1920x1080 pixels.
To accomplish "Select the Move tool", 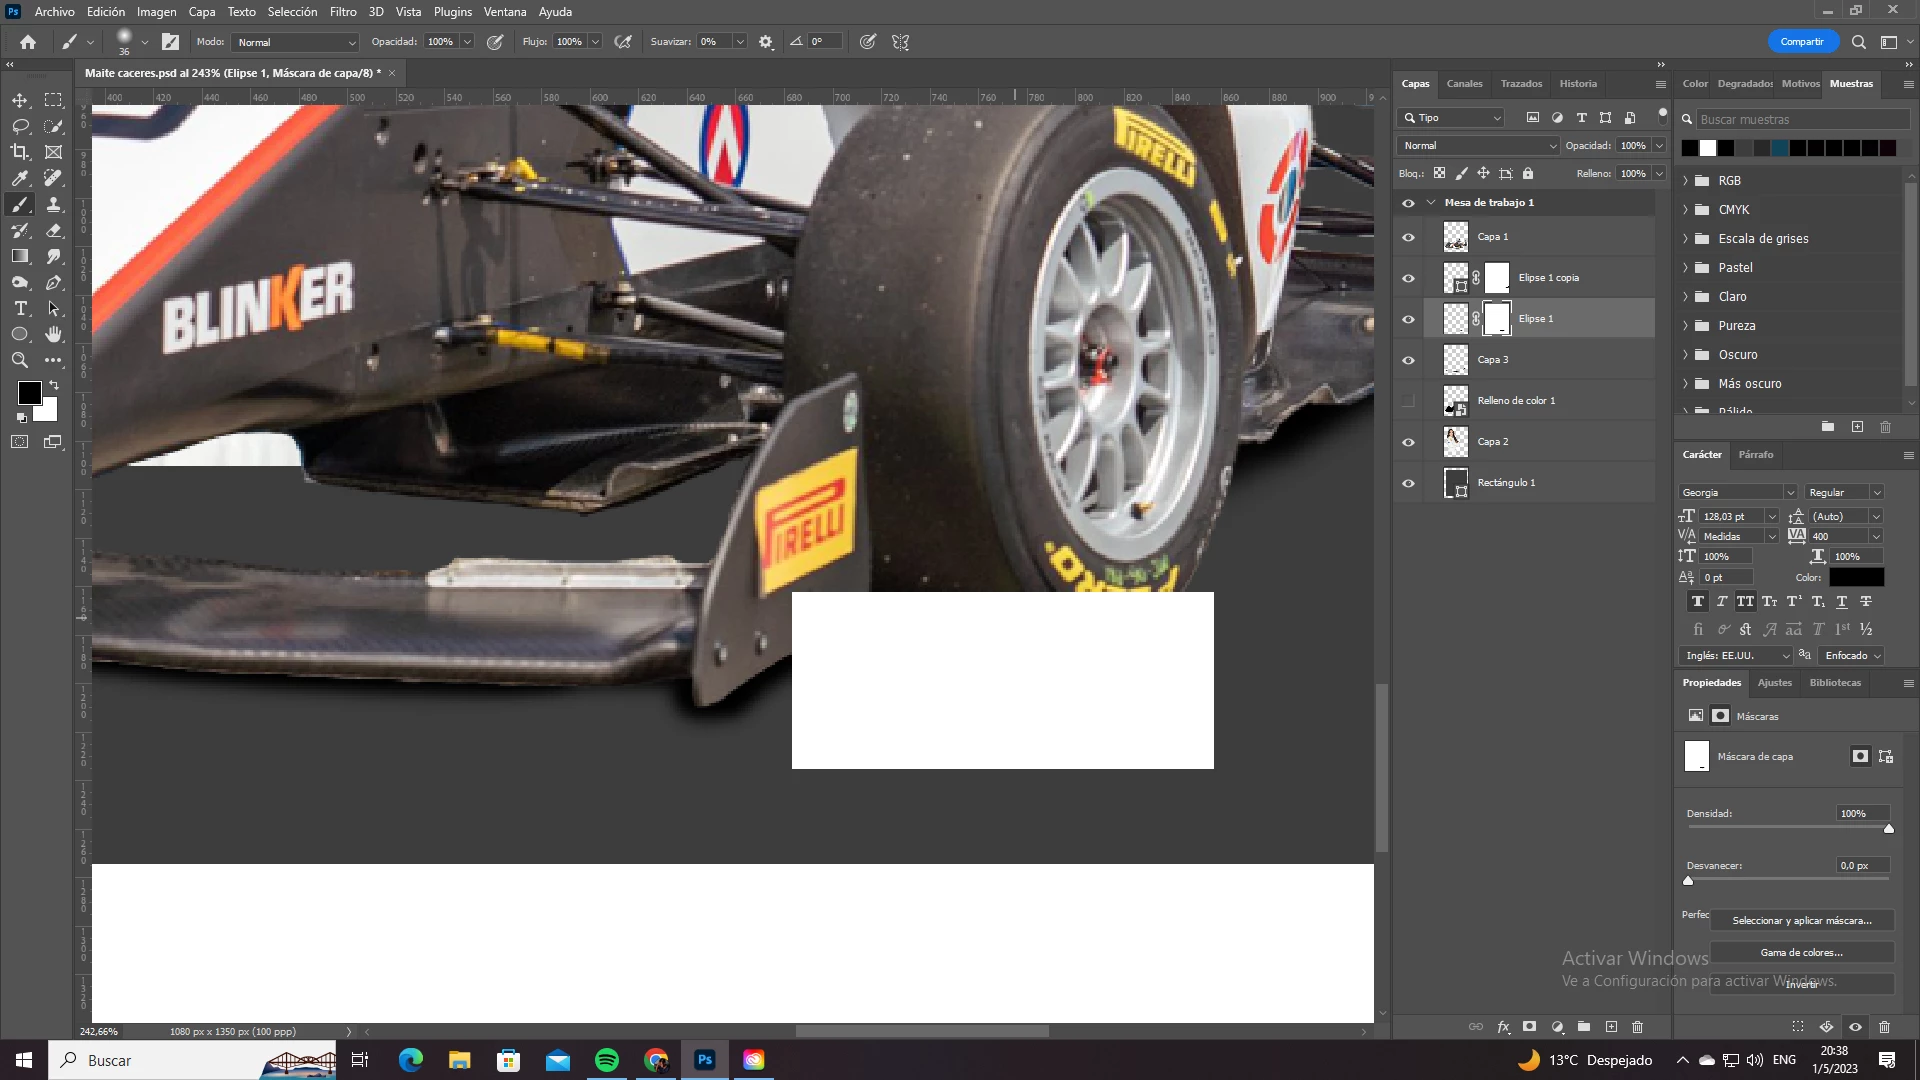I will tap(20, 100).
